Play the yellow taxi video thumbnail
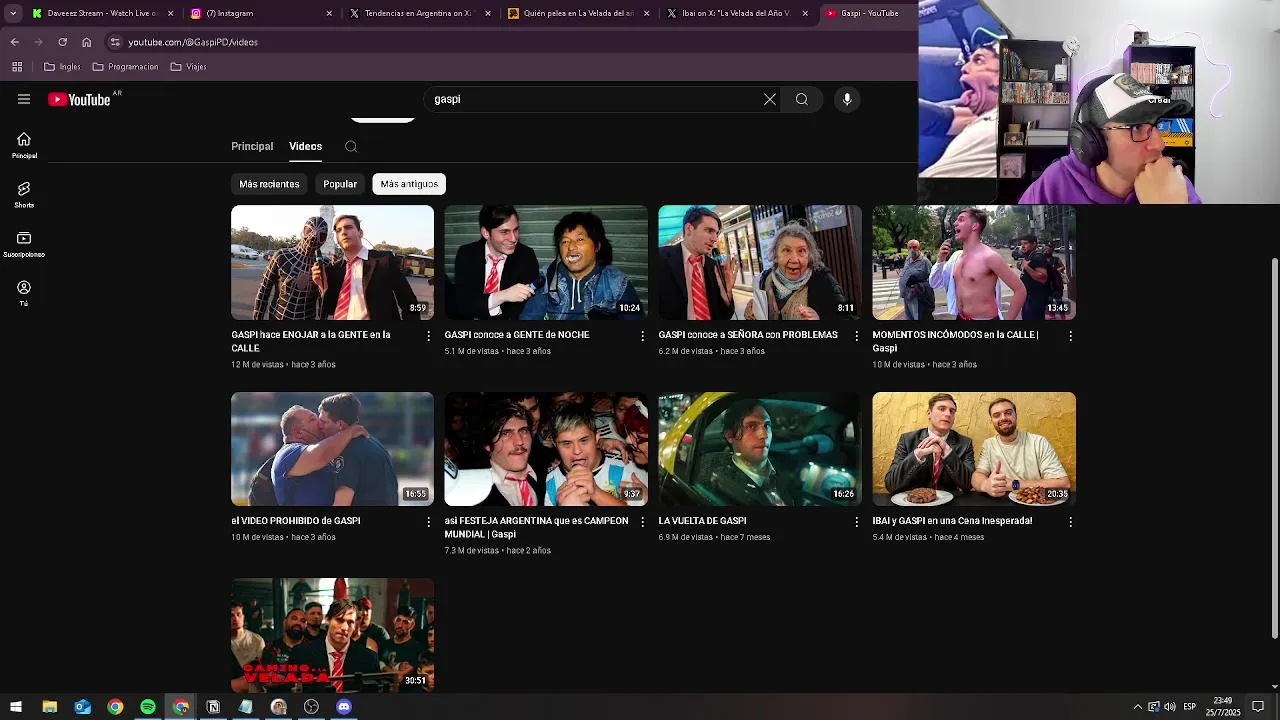This screenshot has height=720, width=1280. [759, 448]
